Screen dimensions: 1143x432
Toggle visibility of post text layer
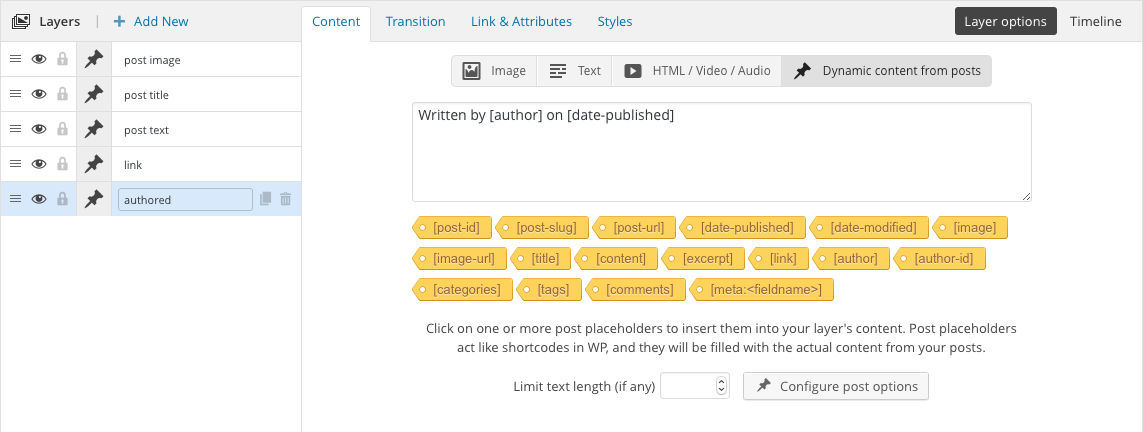[x=39, y=130]
